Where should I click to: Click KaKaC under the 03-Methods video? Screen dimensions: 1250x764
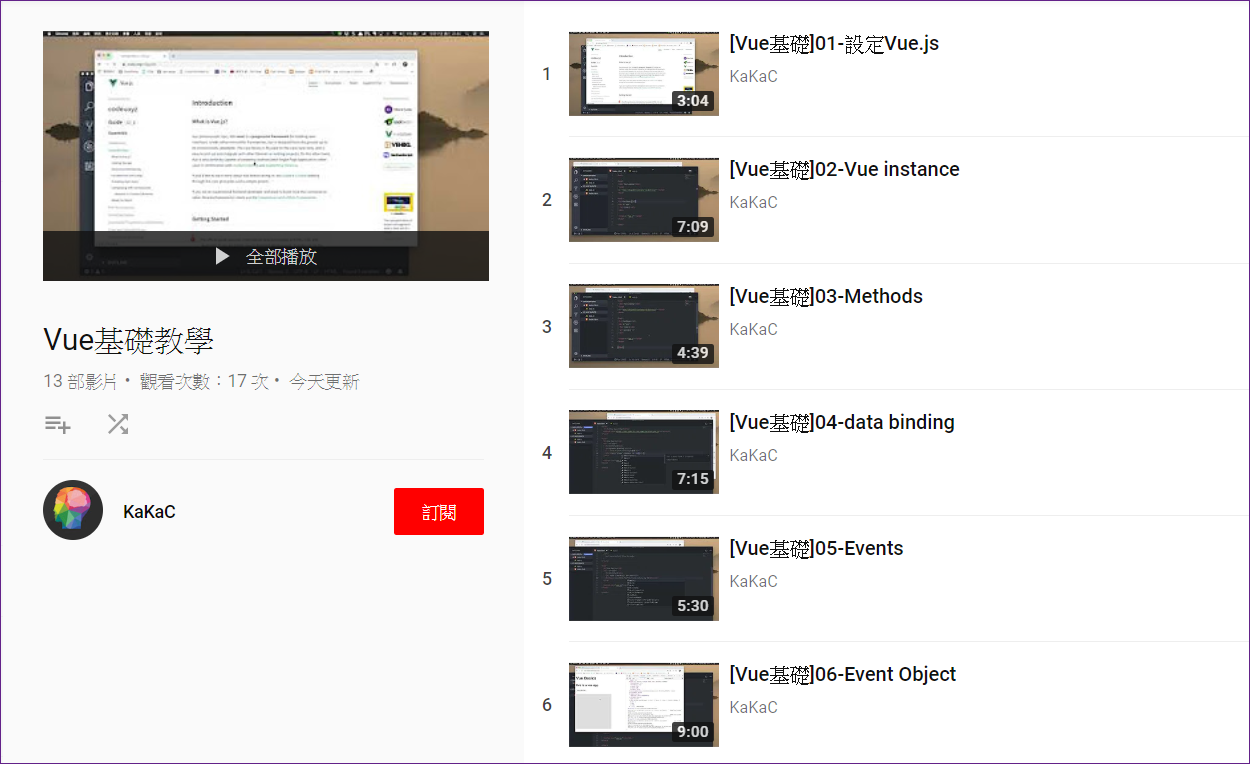[x=753, y=330]
